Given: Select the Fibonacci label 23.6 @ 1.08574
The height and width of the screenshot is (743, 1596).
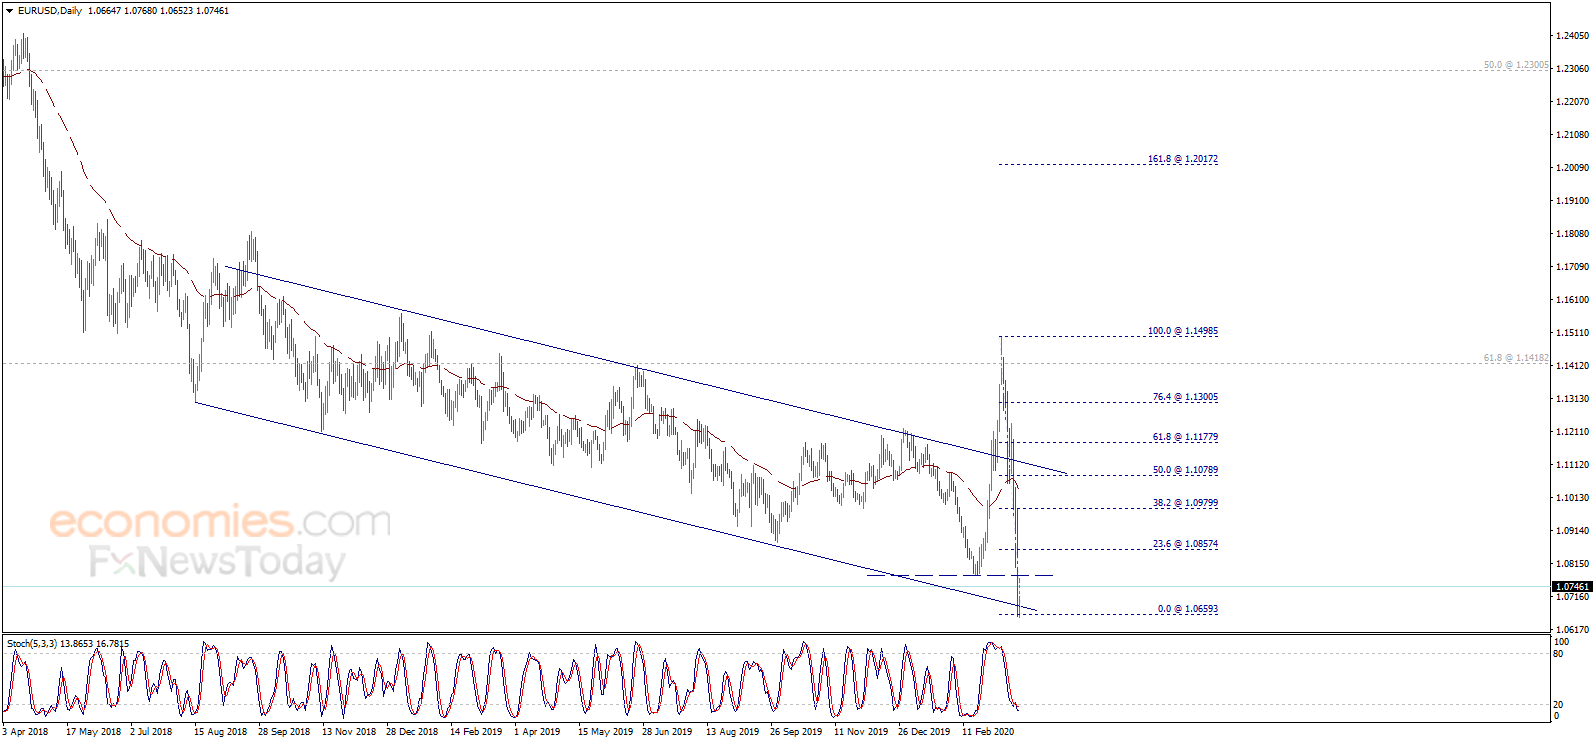Looking at the screenshot, I should pos(1185,544).
